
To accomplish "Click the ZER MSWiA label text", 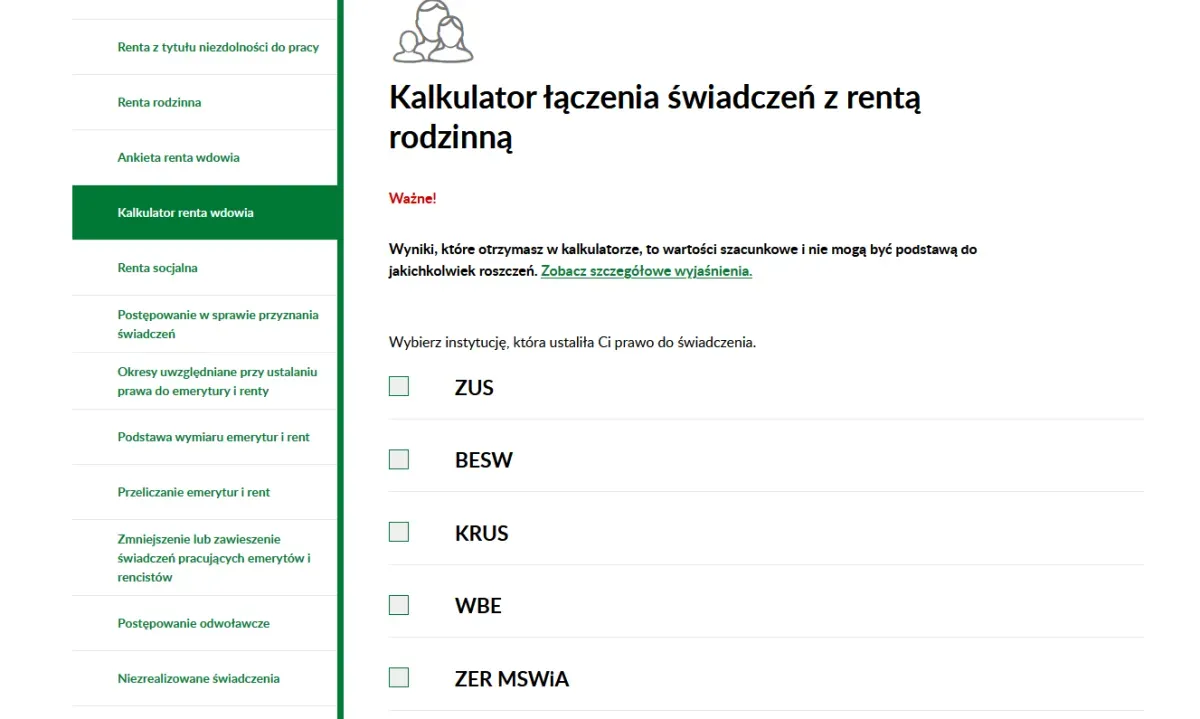I will [x=511, y=679].
